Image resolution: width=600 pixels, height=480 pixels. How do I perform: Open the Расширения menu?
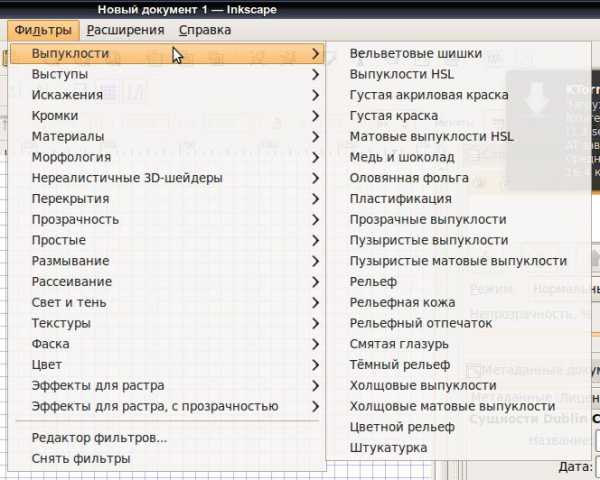pos(126,30)
